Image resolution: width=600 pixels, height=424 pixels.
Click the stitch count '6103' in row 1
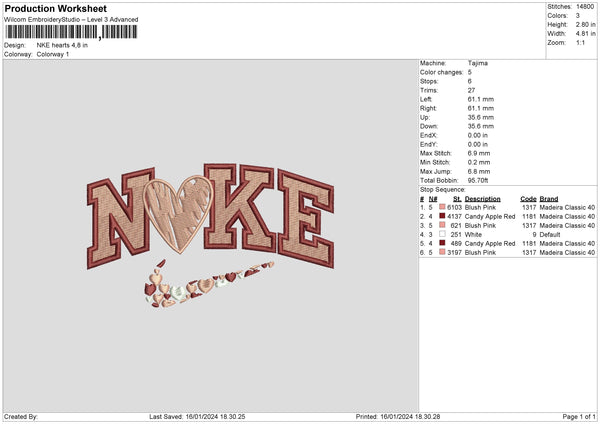point(455,207)
